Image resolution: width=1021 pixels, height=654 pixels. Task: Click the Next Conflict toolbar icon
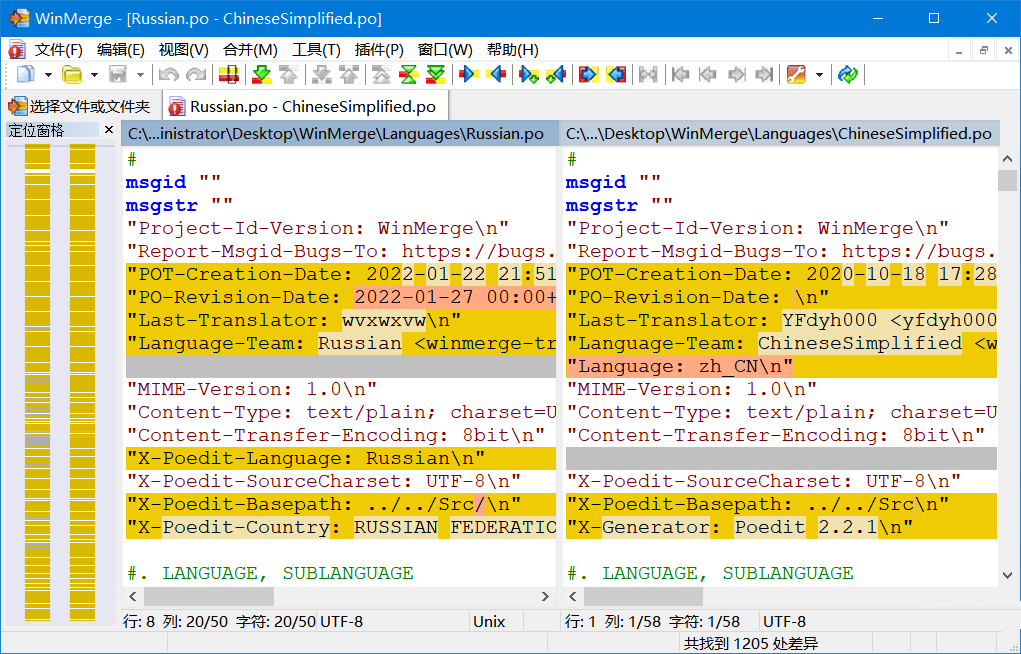click(322, 75)
